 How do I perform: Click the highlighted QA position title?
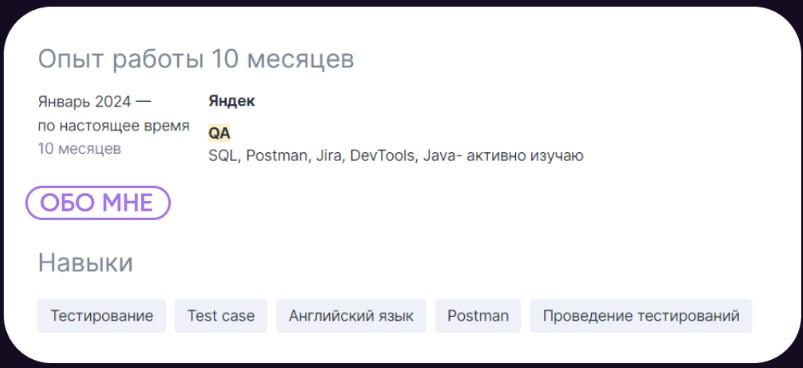pyautogui.click(x=219, y=134)
